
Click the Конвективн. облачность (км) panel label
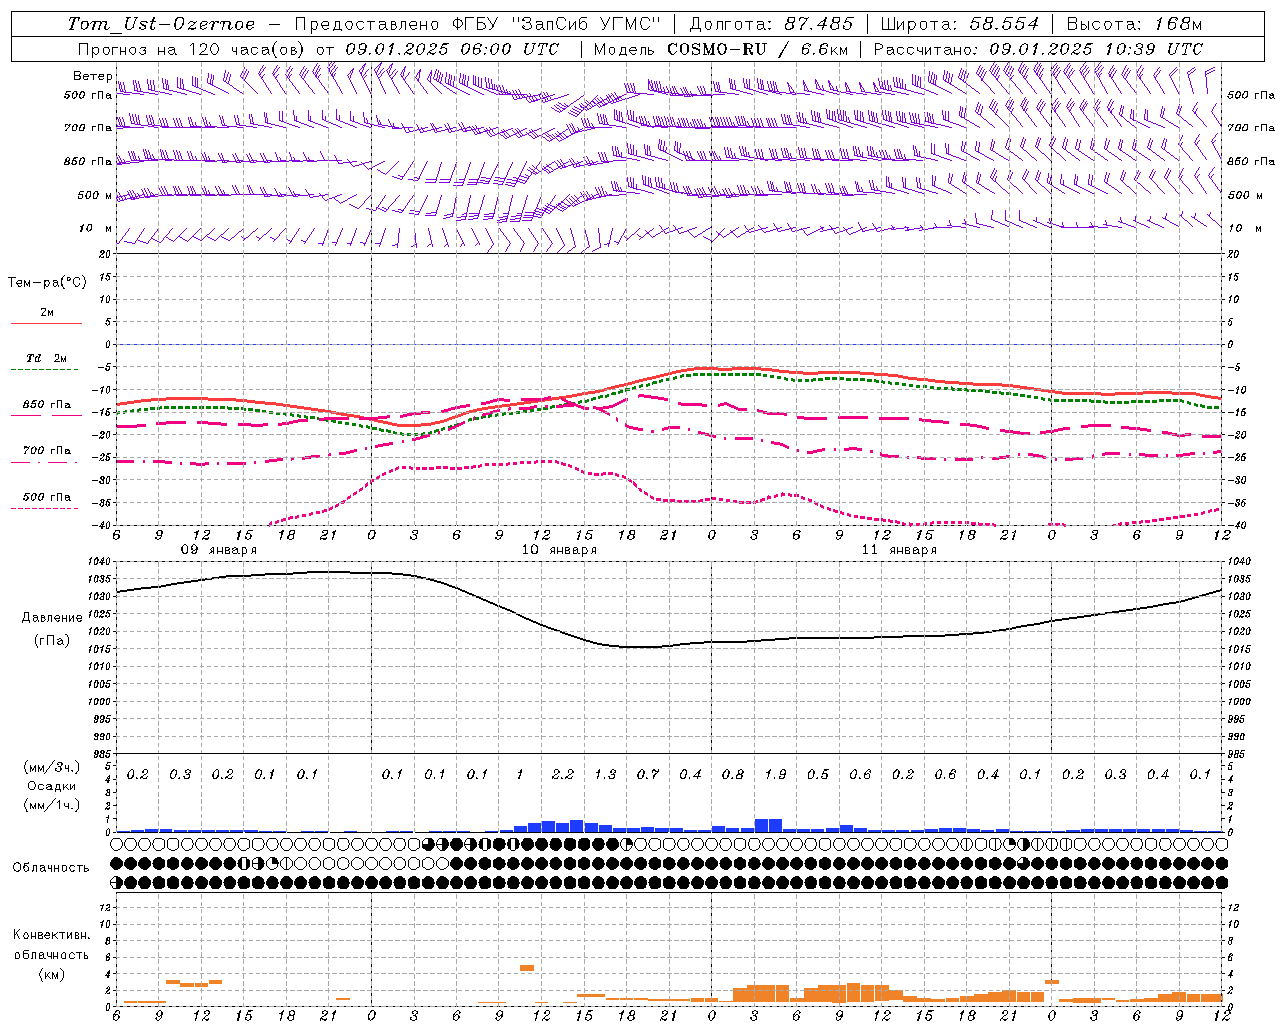(51, 954)
